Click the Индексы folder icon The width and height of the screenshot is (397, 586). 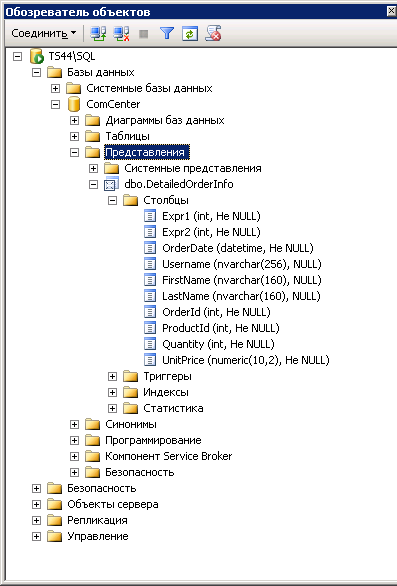pos(130,392)
